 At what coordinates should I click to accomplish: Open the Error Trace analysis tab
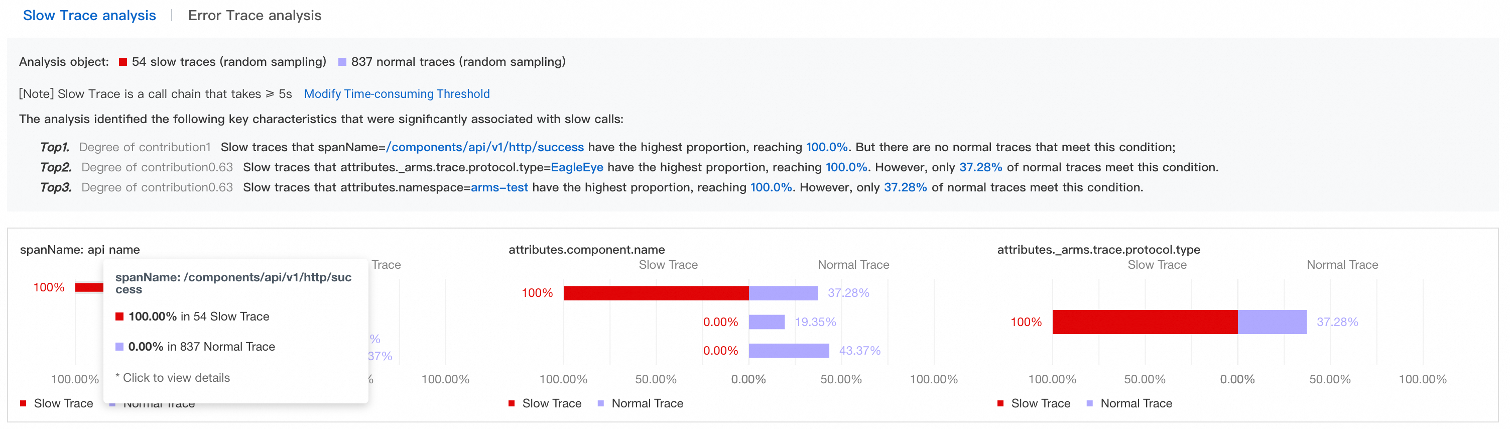coord(254,16)
